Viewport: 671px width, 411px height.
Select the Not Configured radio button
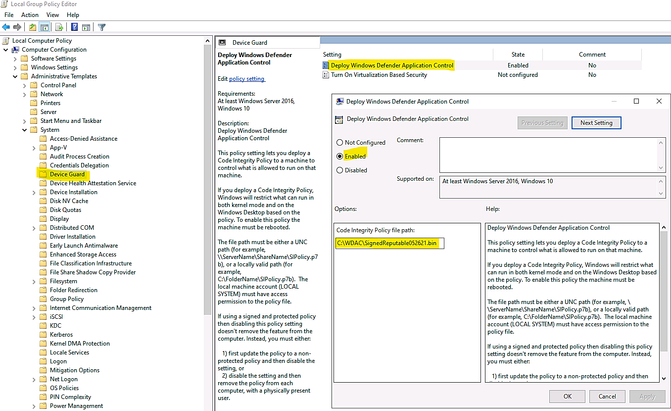pyautogui.click(x=340, y=143)
